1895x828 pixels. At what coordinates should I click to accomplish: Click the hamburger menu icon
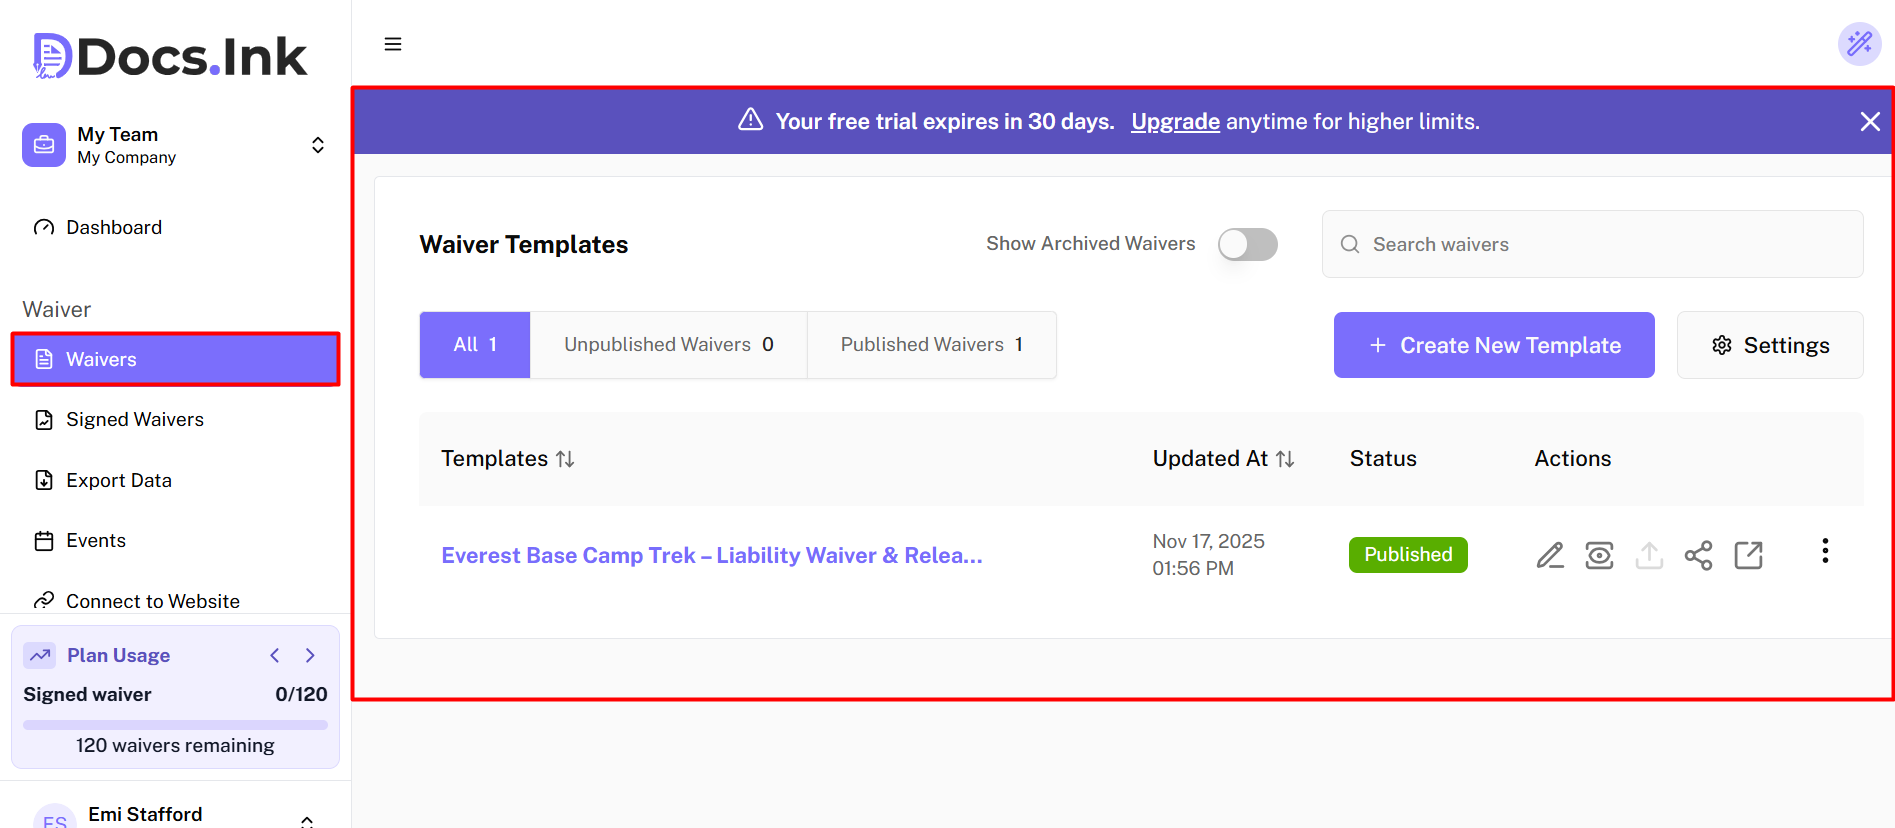tap(393, 44)
